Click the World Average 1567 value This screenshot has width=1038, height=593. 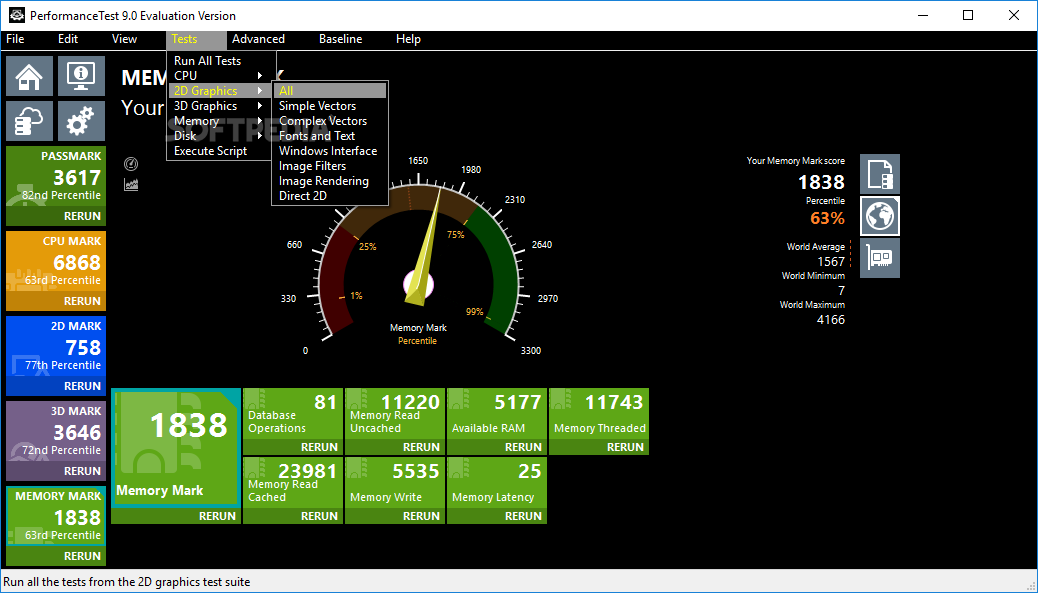(831, 261)
